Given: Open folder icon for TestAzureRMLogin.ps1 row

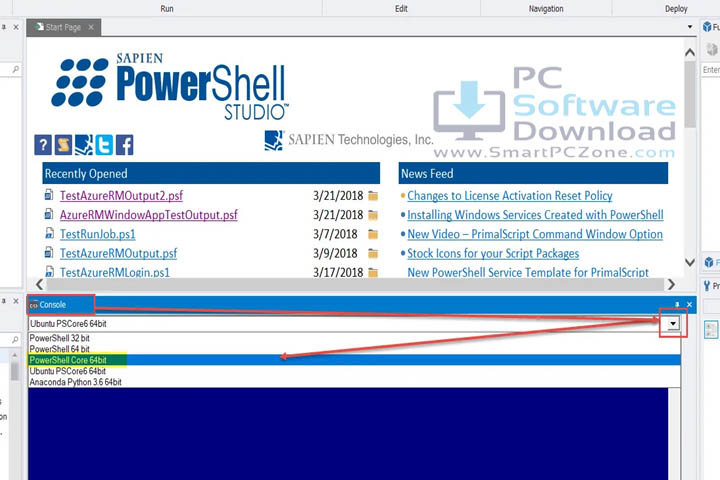Looking at the screenshot, I should tap(373, 272).
